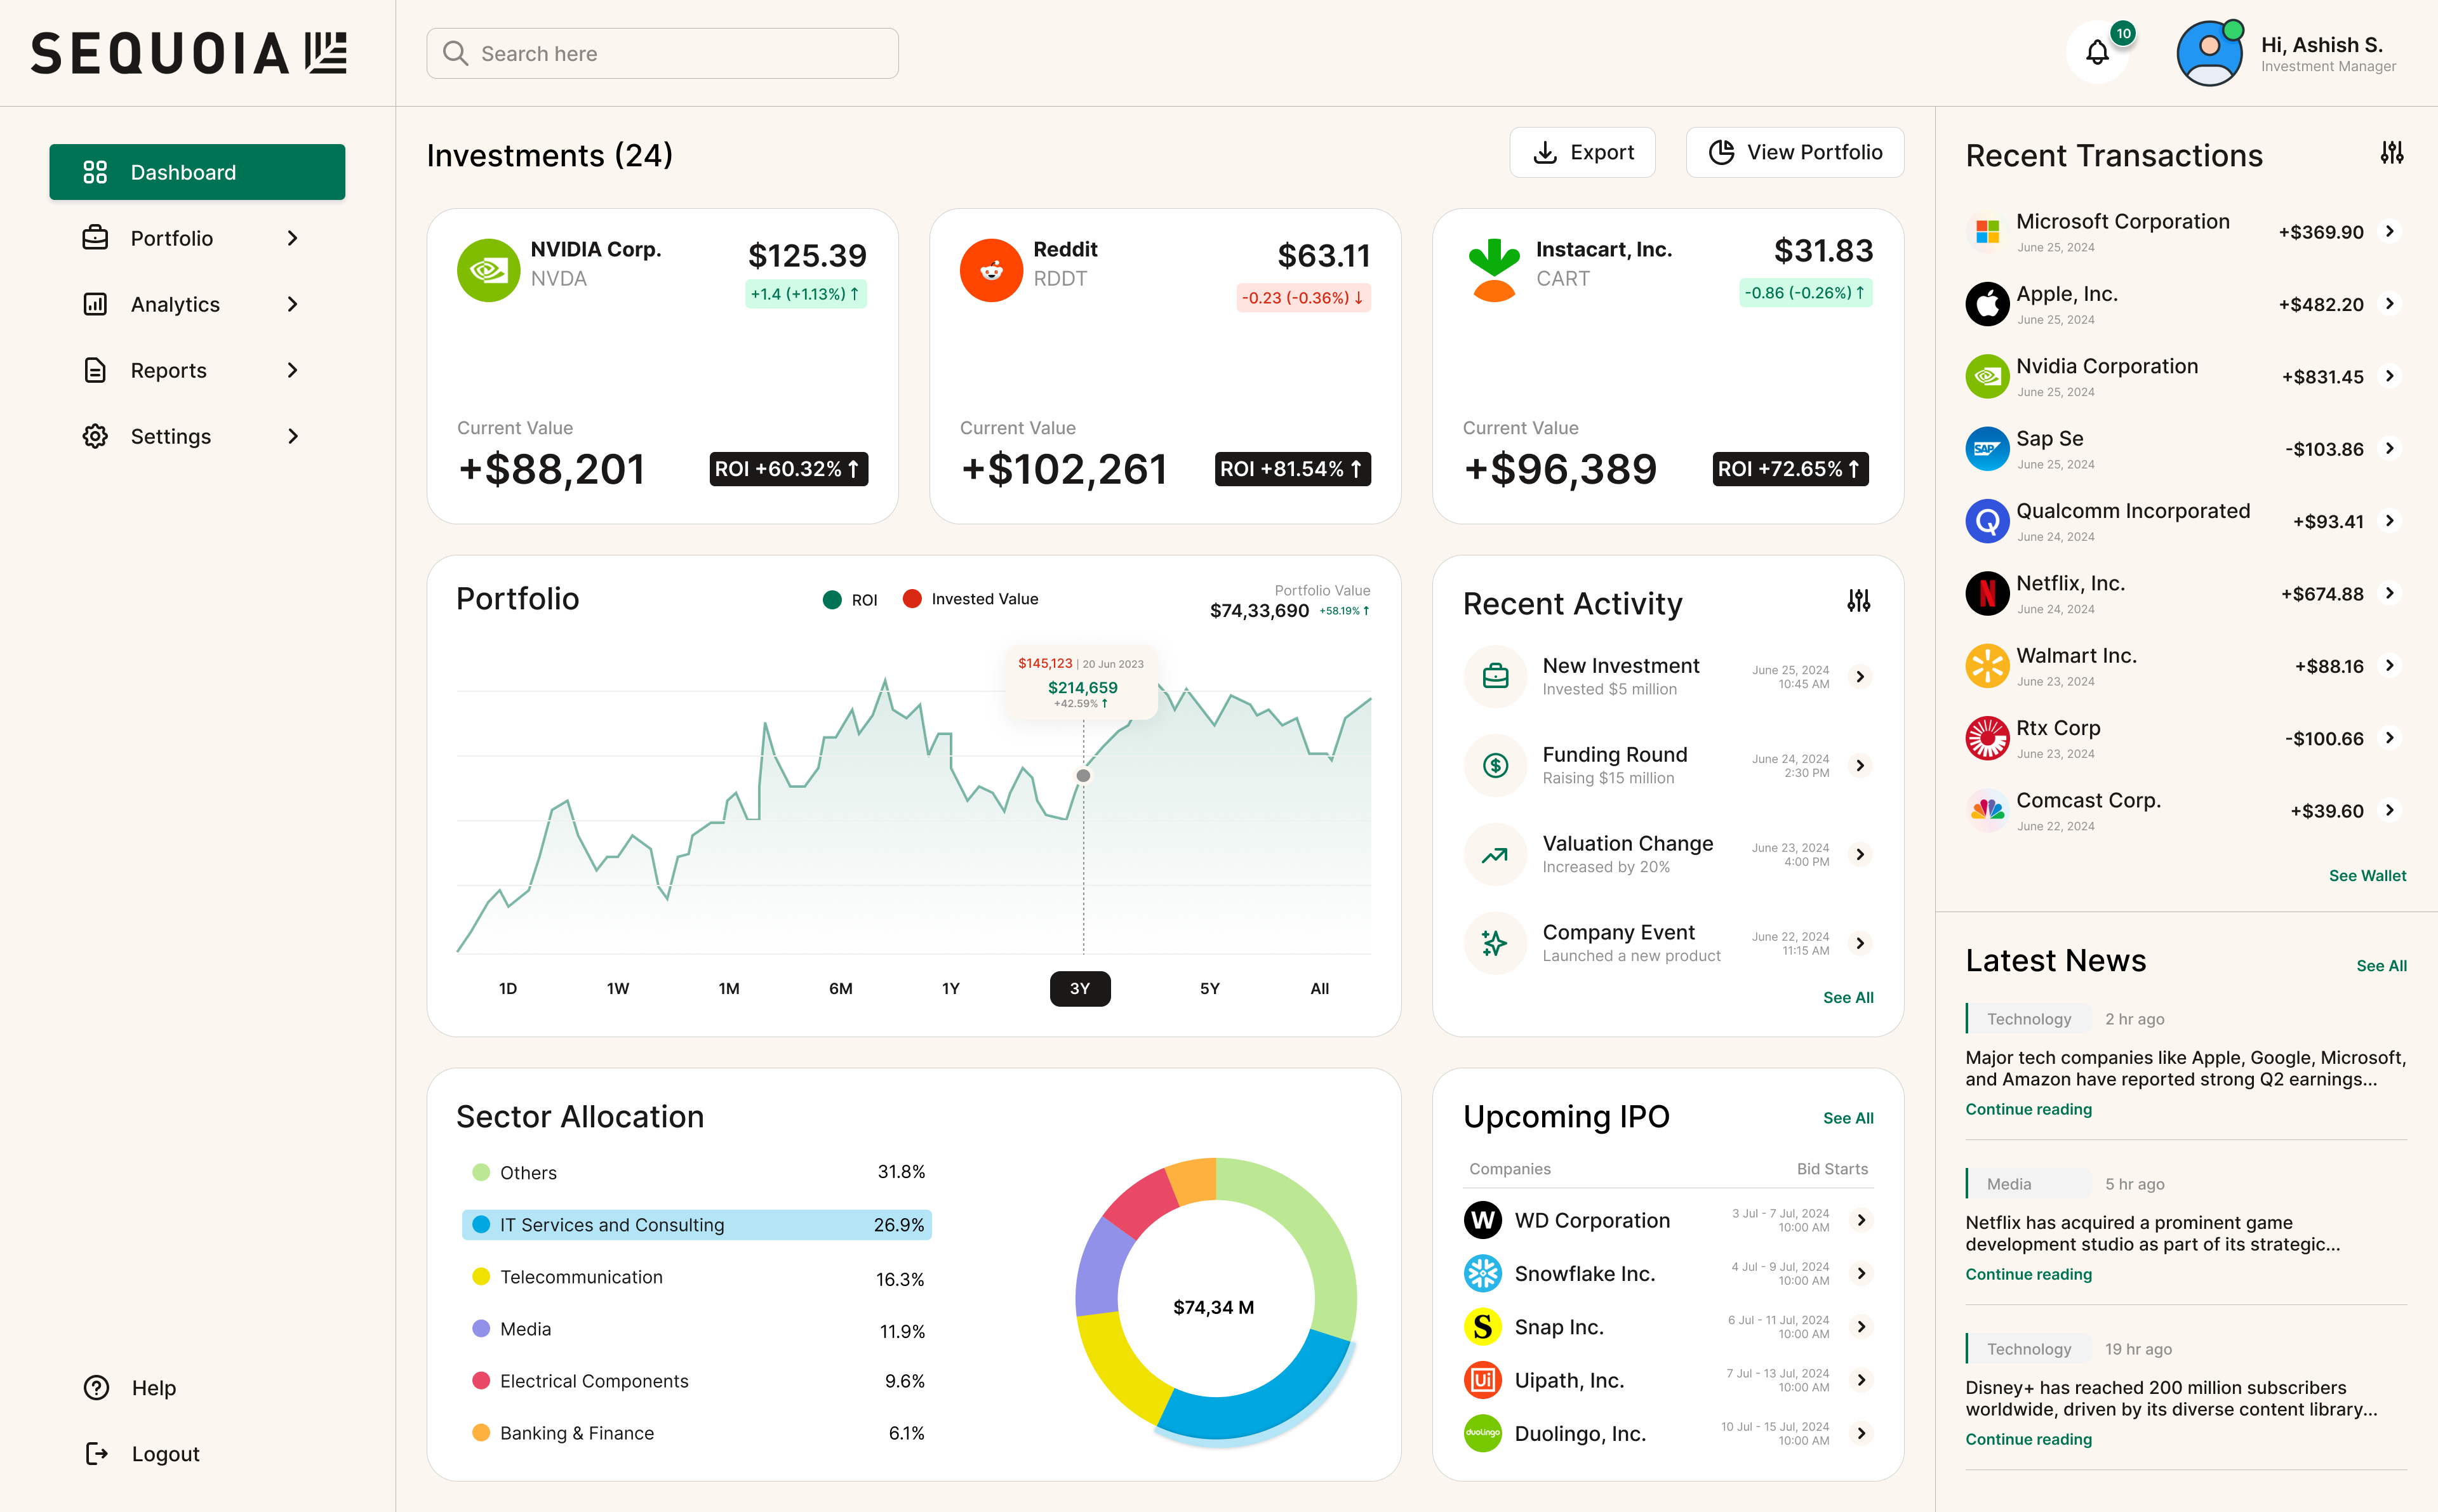This screenshot has width=2438, height=1512.
Task: Click See All in Upcoming IPO
Action: pyautogui.click(x=1848, y=1117)
